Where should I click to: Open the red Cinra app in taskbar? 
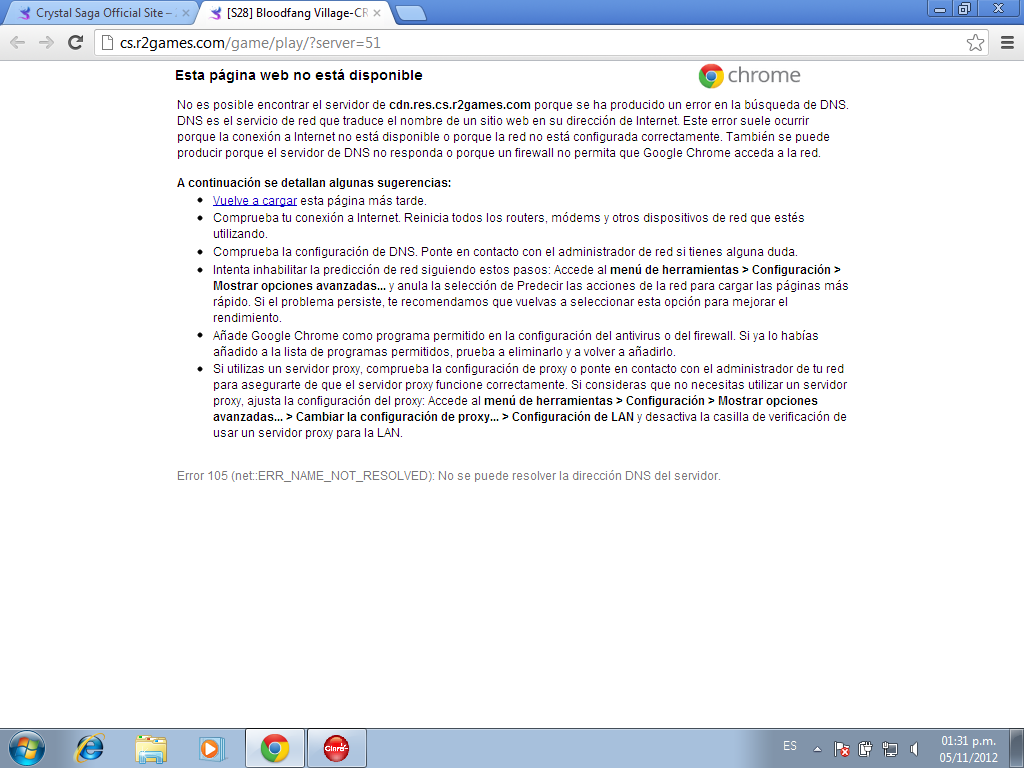336,747
